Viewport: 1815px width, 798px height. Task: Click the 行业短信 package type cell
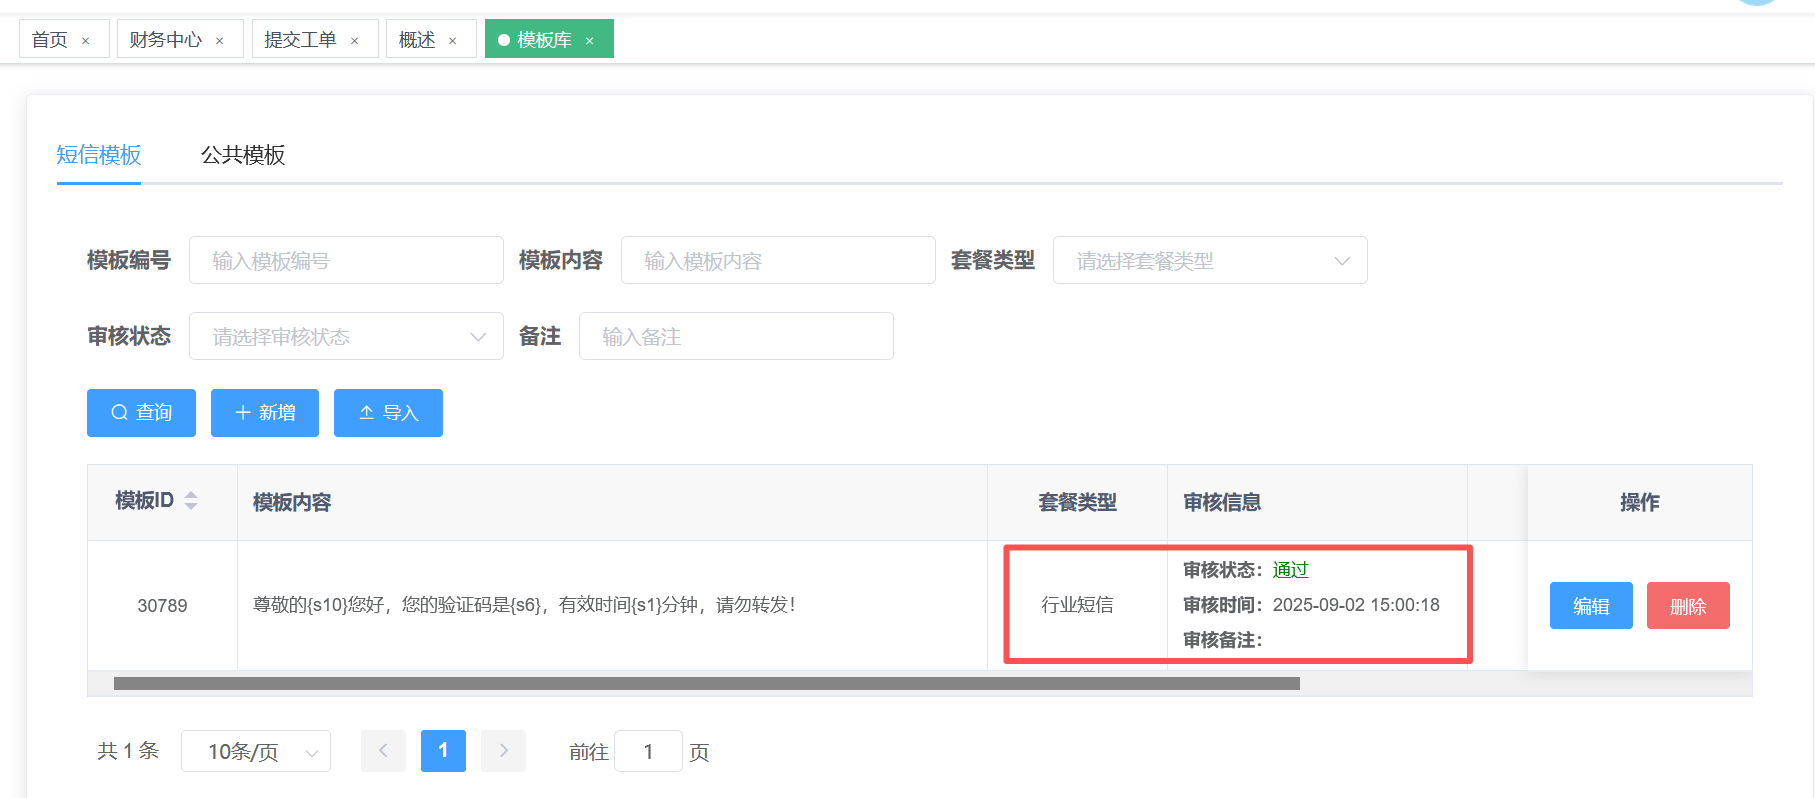(1077, 605)
